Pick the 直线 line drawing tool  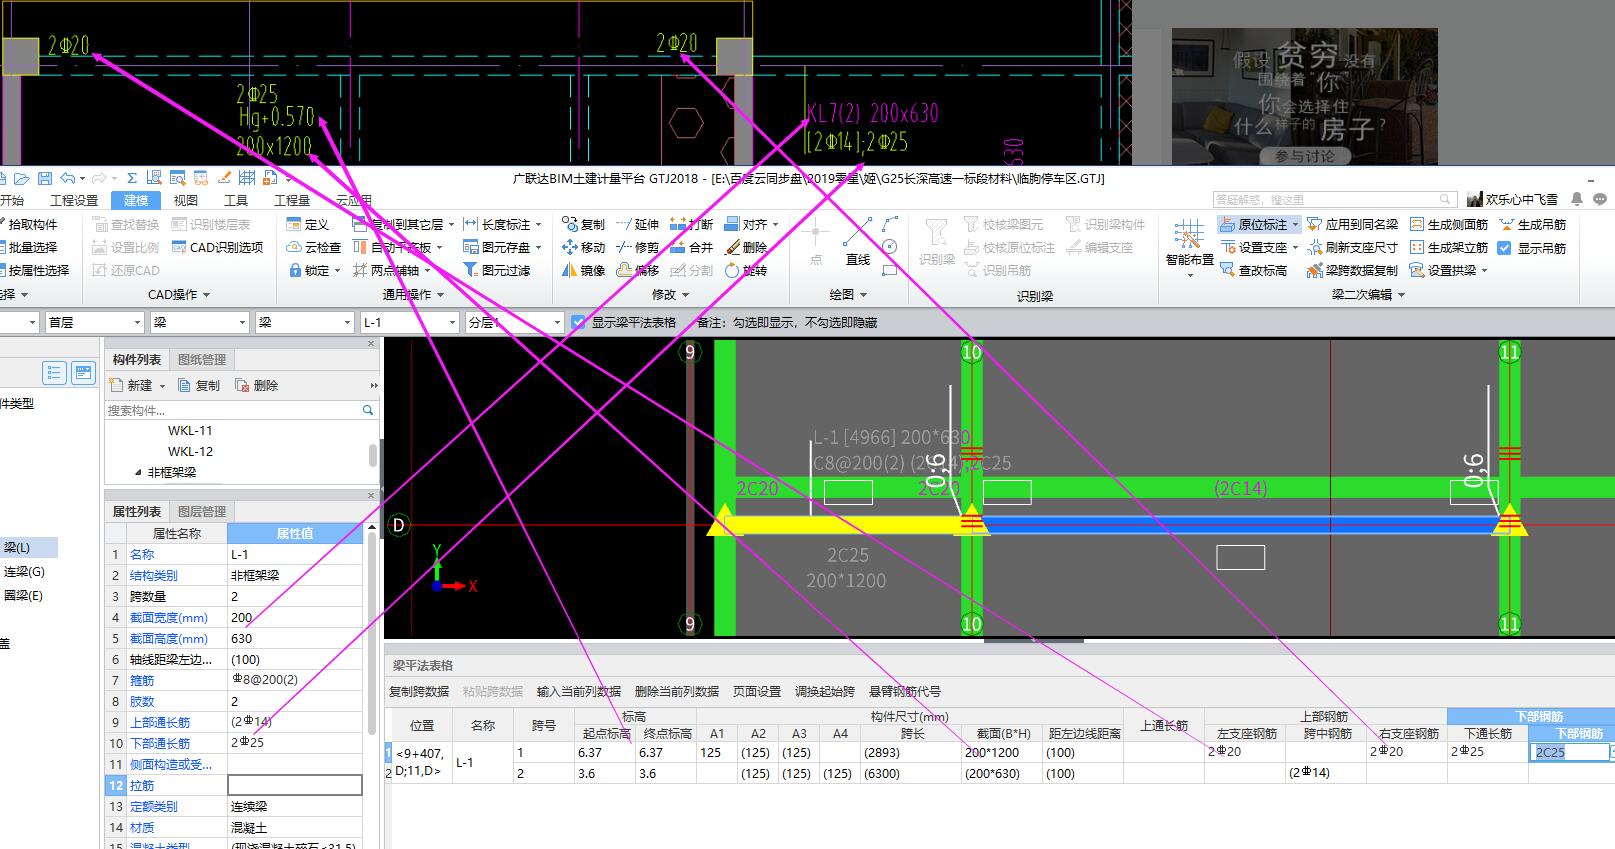857,241
